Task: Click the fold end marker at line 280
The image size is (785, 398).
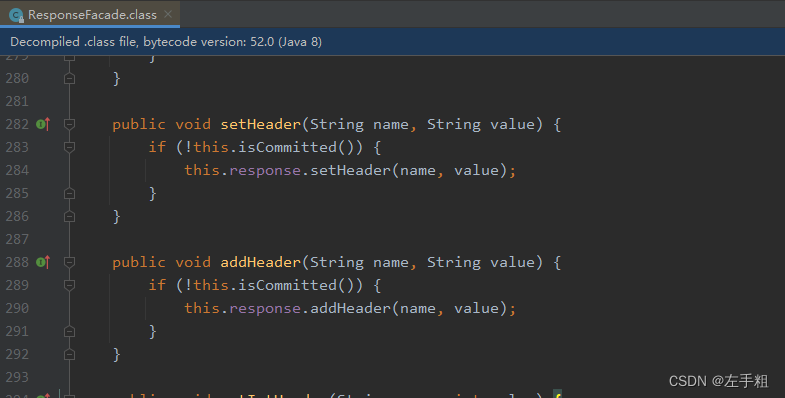Action: click(x=70, y=78)
